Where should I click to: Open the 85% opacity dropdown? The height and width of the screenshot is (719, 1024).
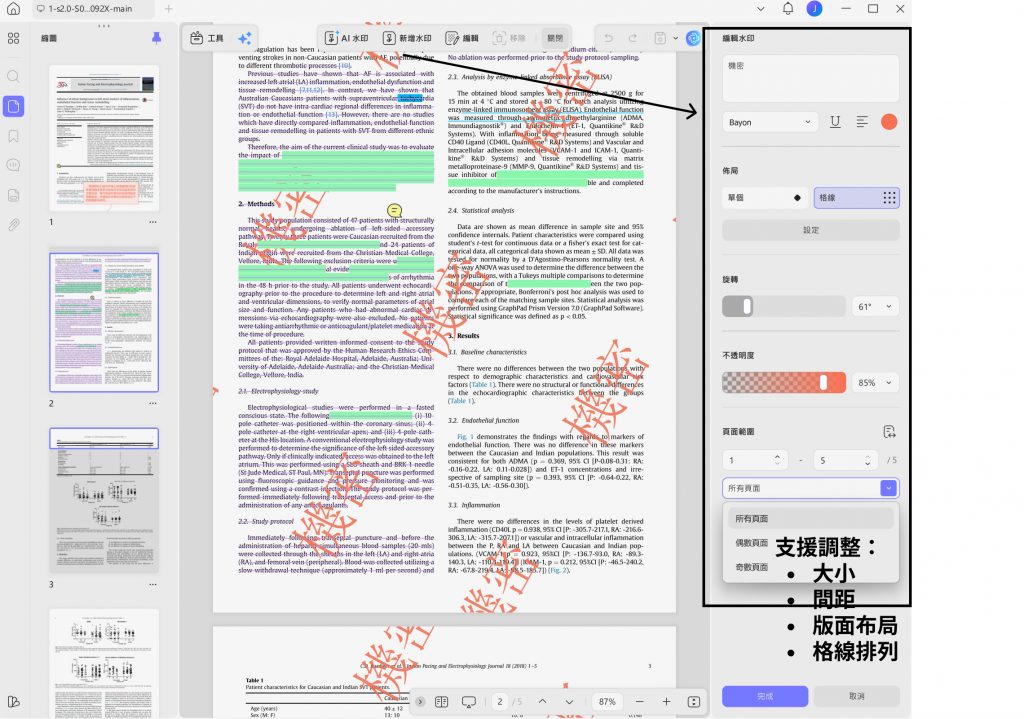point(875,383)
